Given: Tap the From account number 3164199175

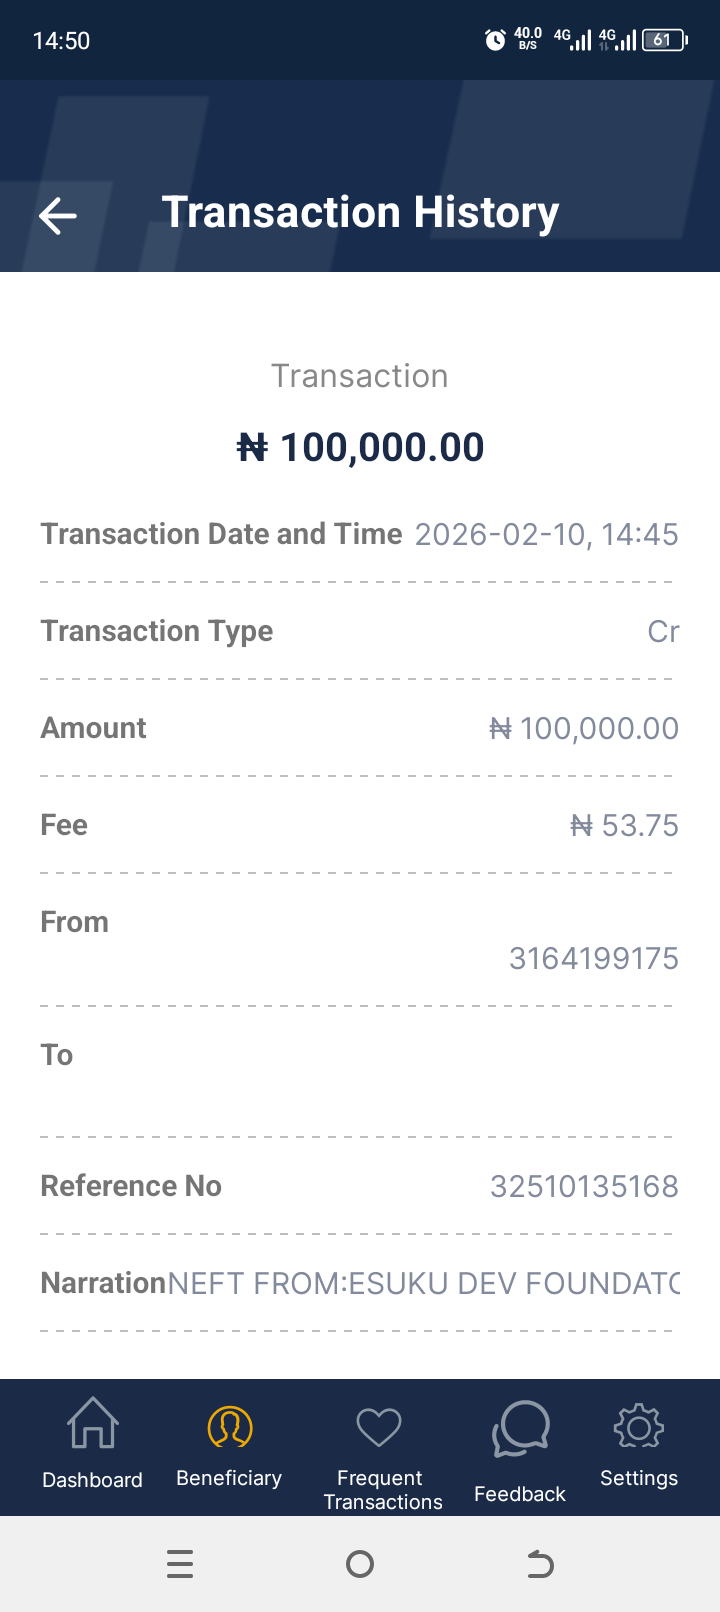Looking at the screenshot, I should click(594, 959).
